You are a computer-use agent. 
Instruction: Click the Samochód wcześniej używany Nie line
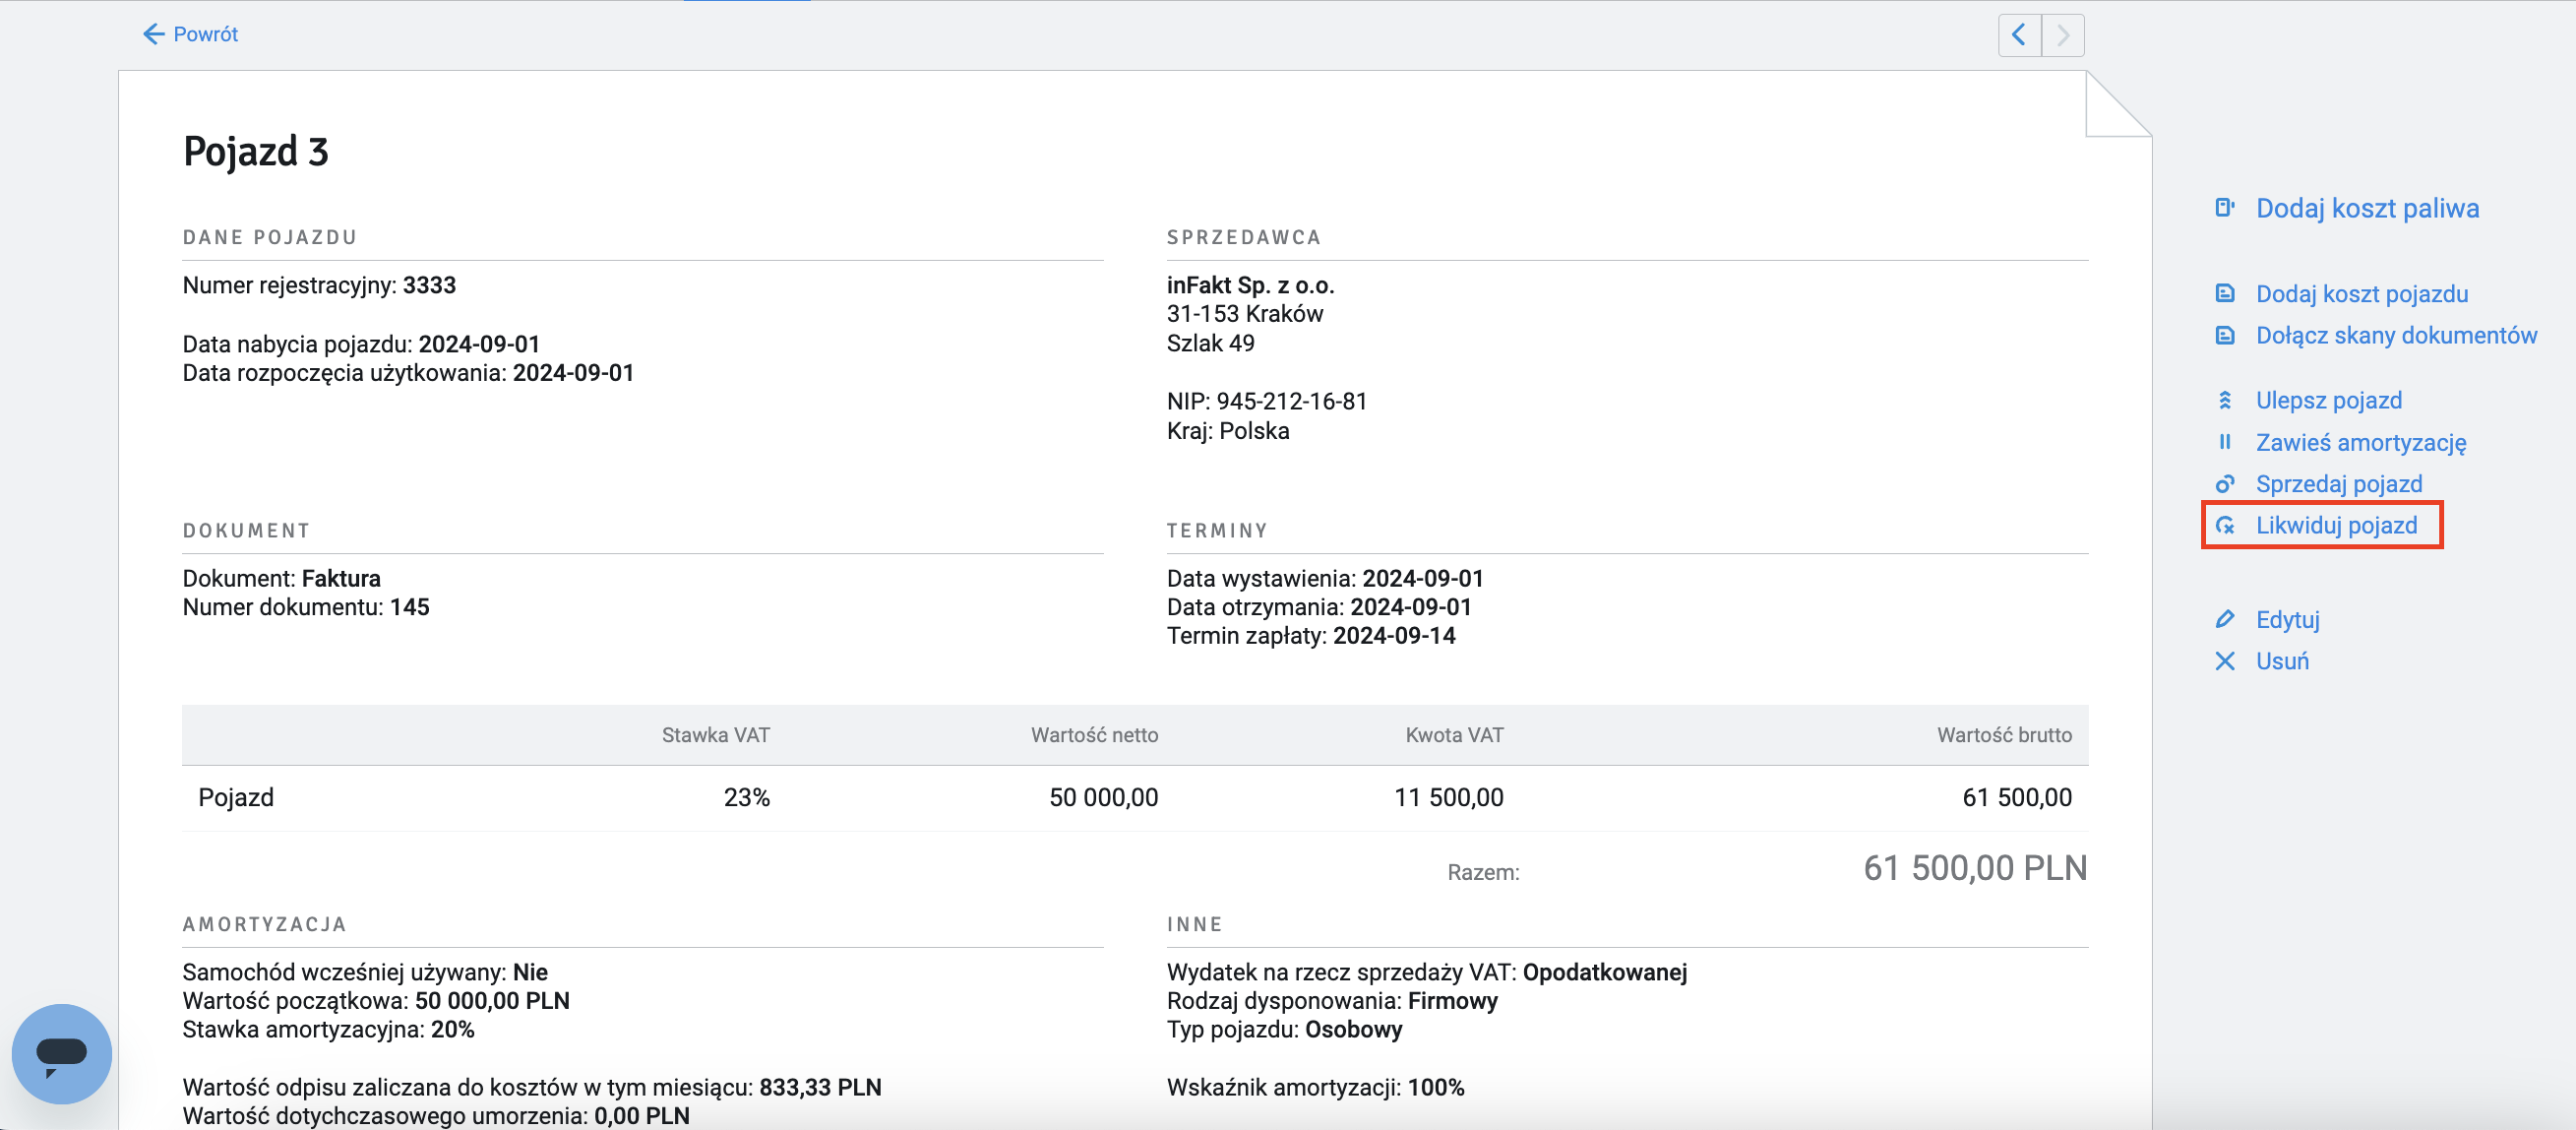click(x=365, y=973)
